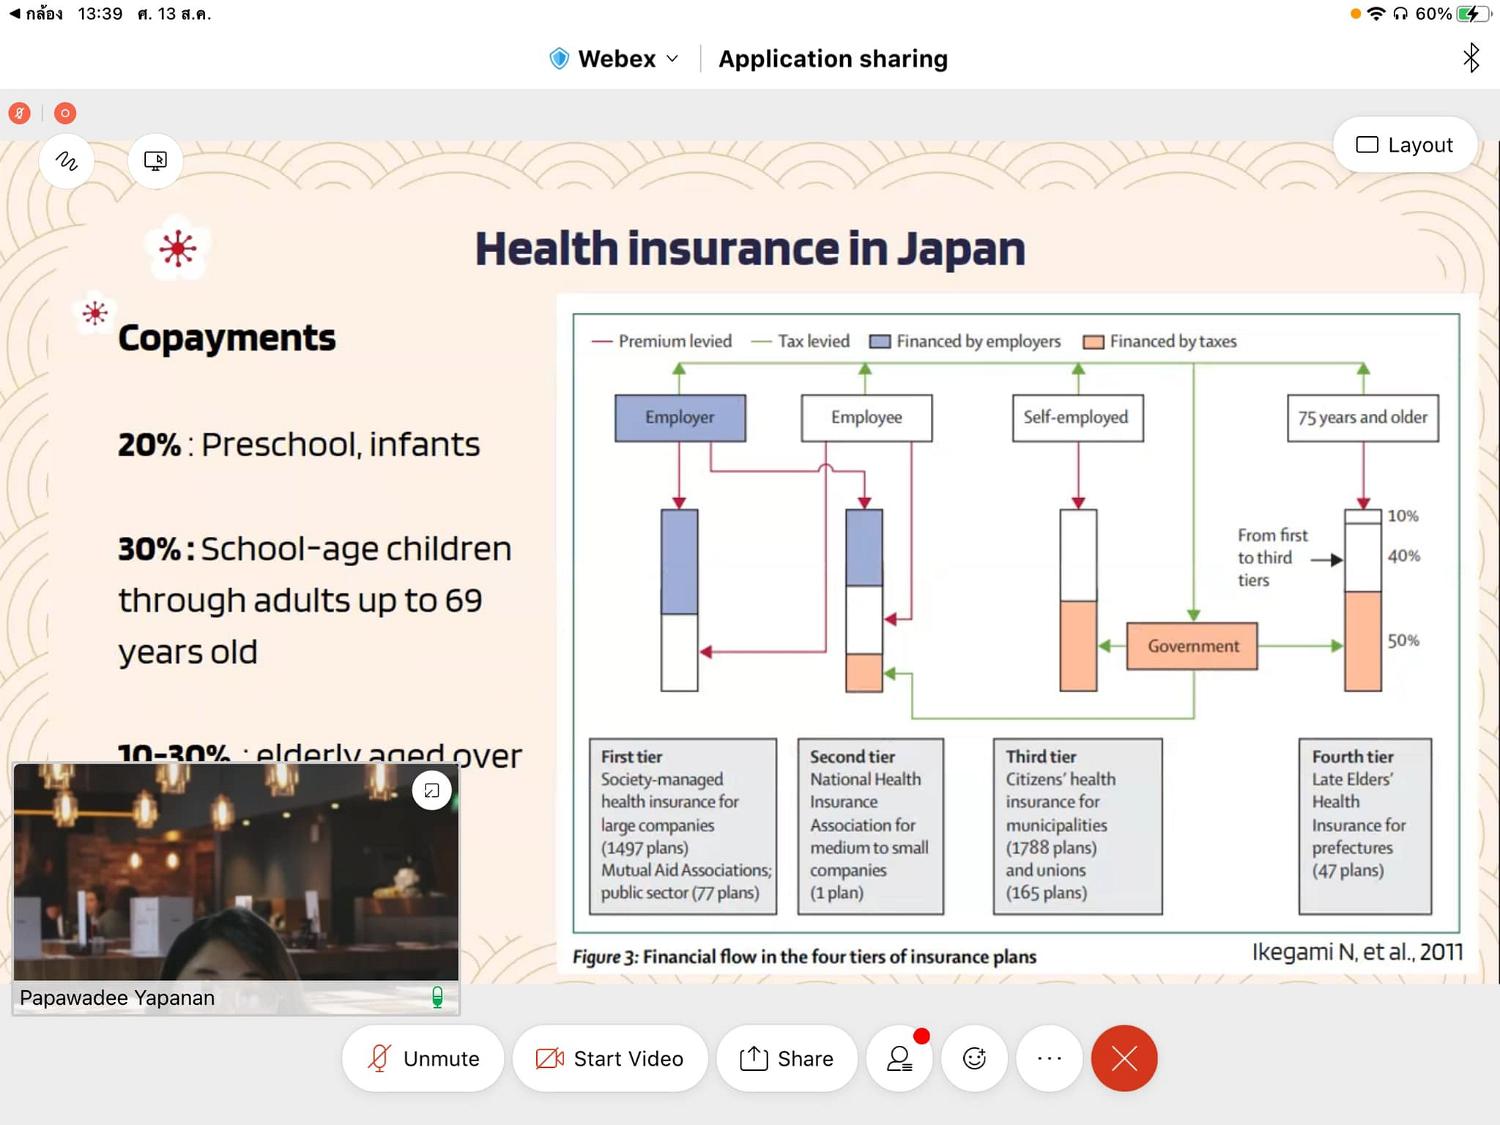Tap the Webex shield icon
This screenshot has height=1125, width=1500.
[x=559, y=59]
